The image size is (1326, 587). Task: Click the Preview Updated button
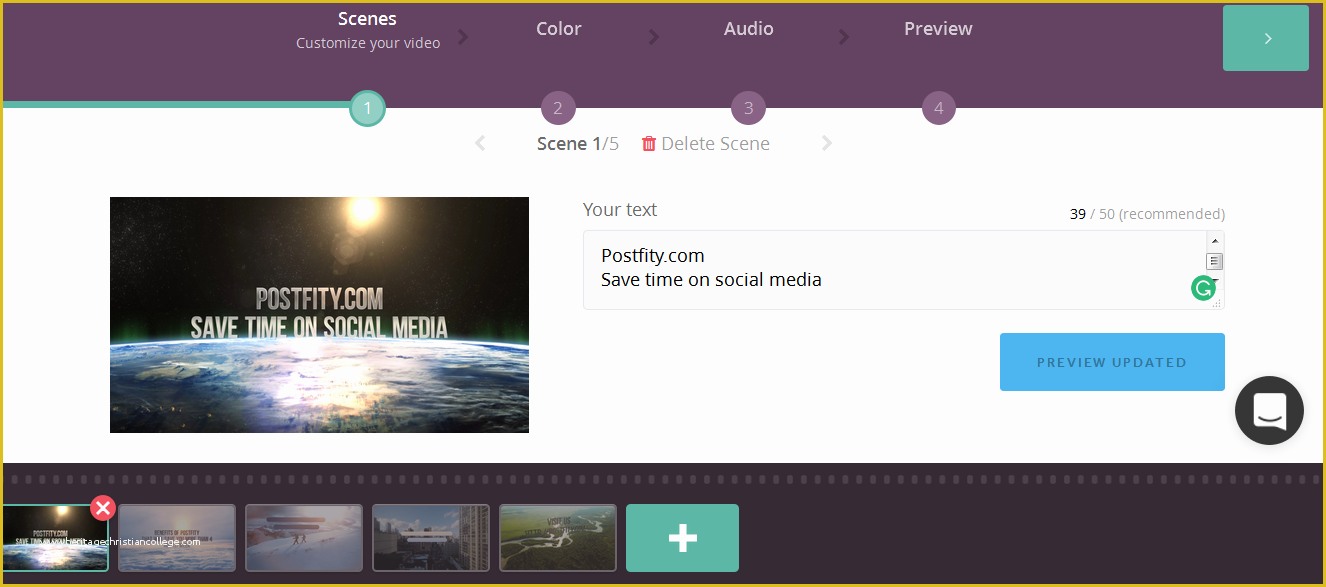point(1112,362)
